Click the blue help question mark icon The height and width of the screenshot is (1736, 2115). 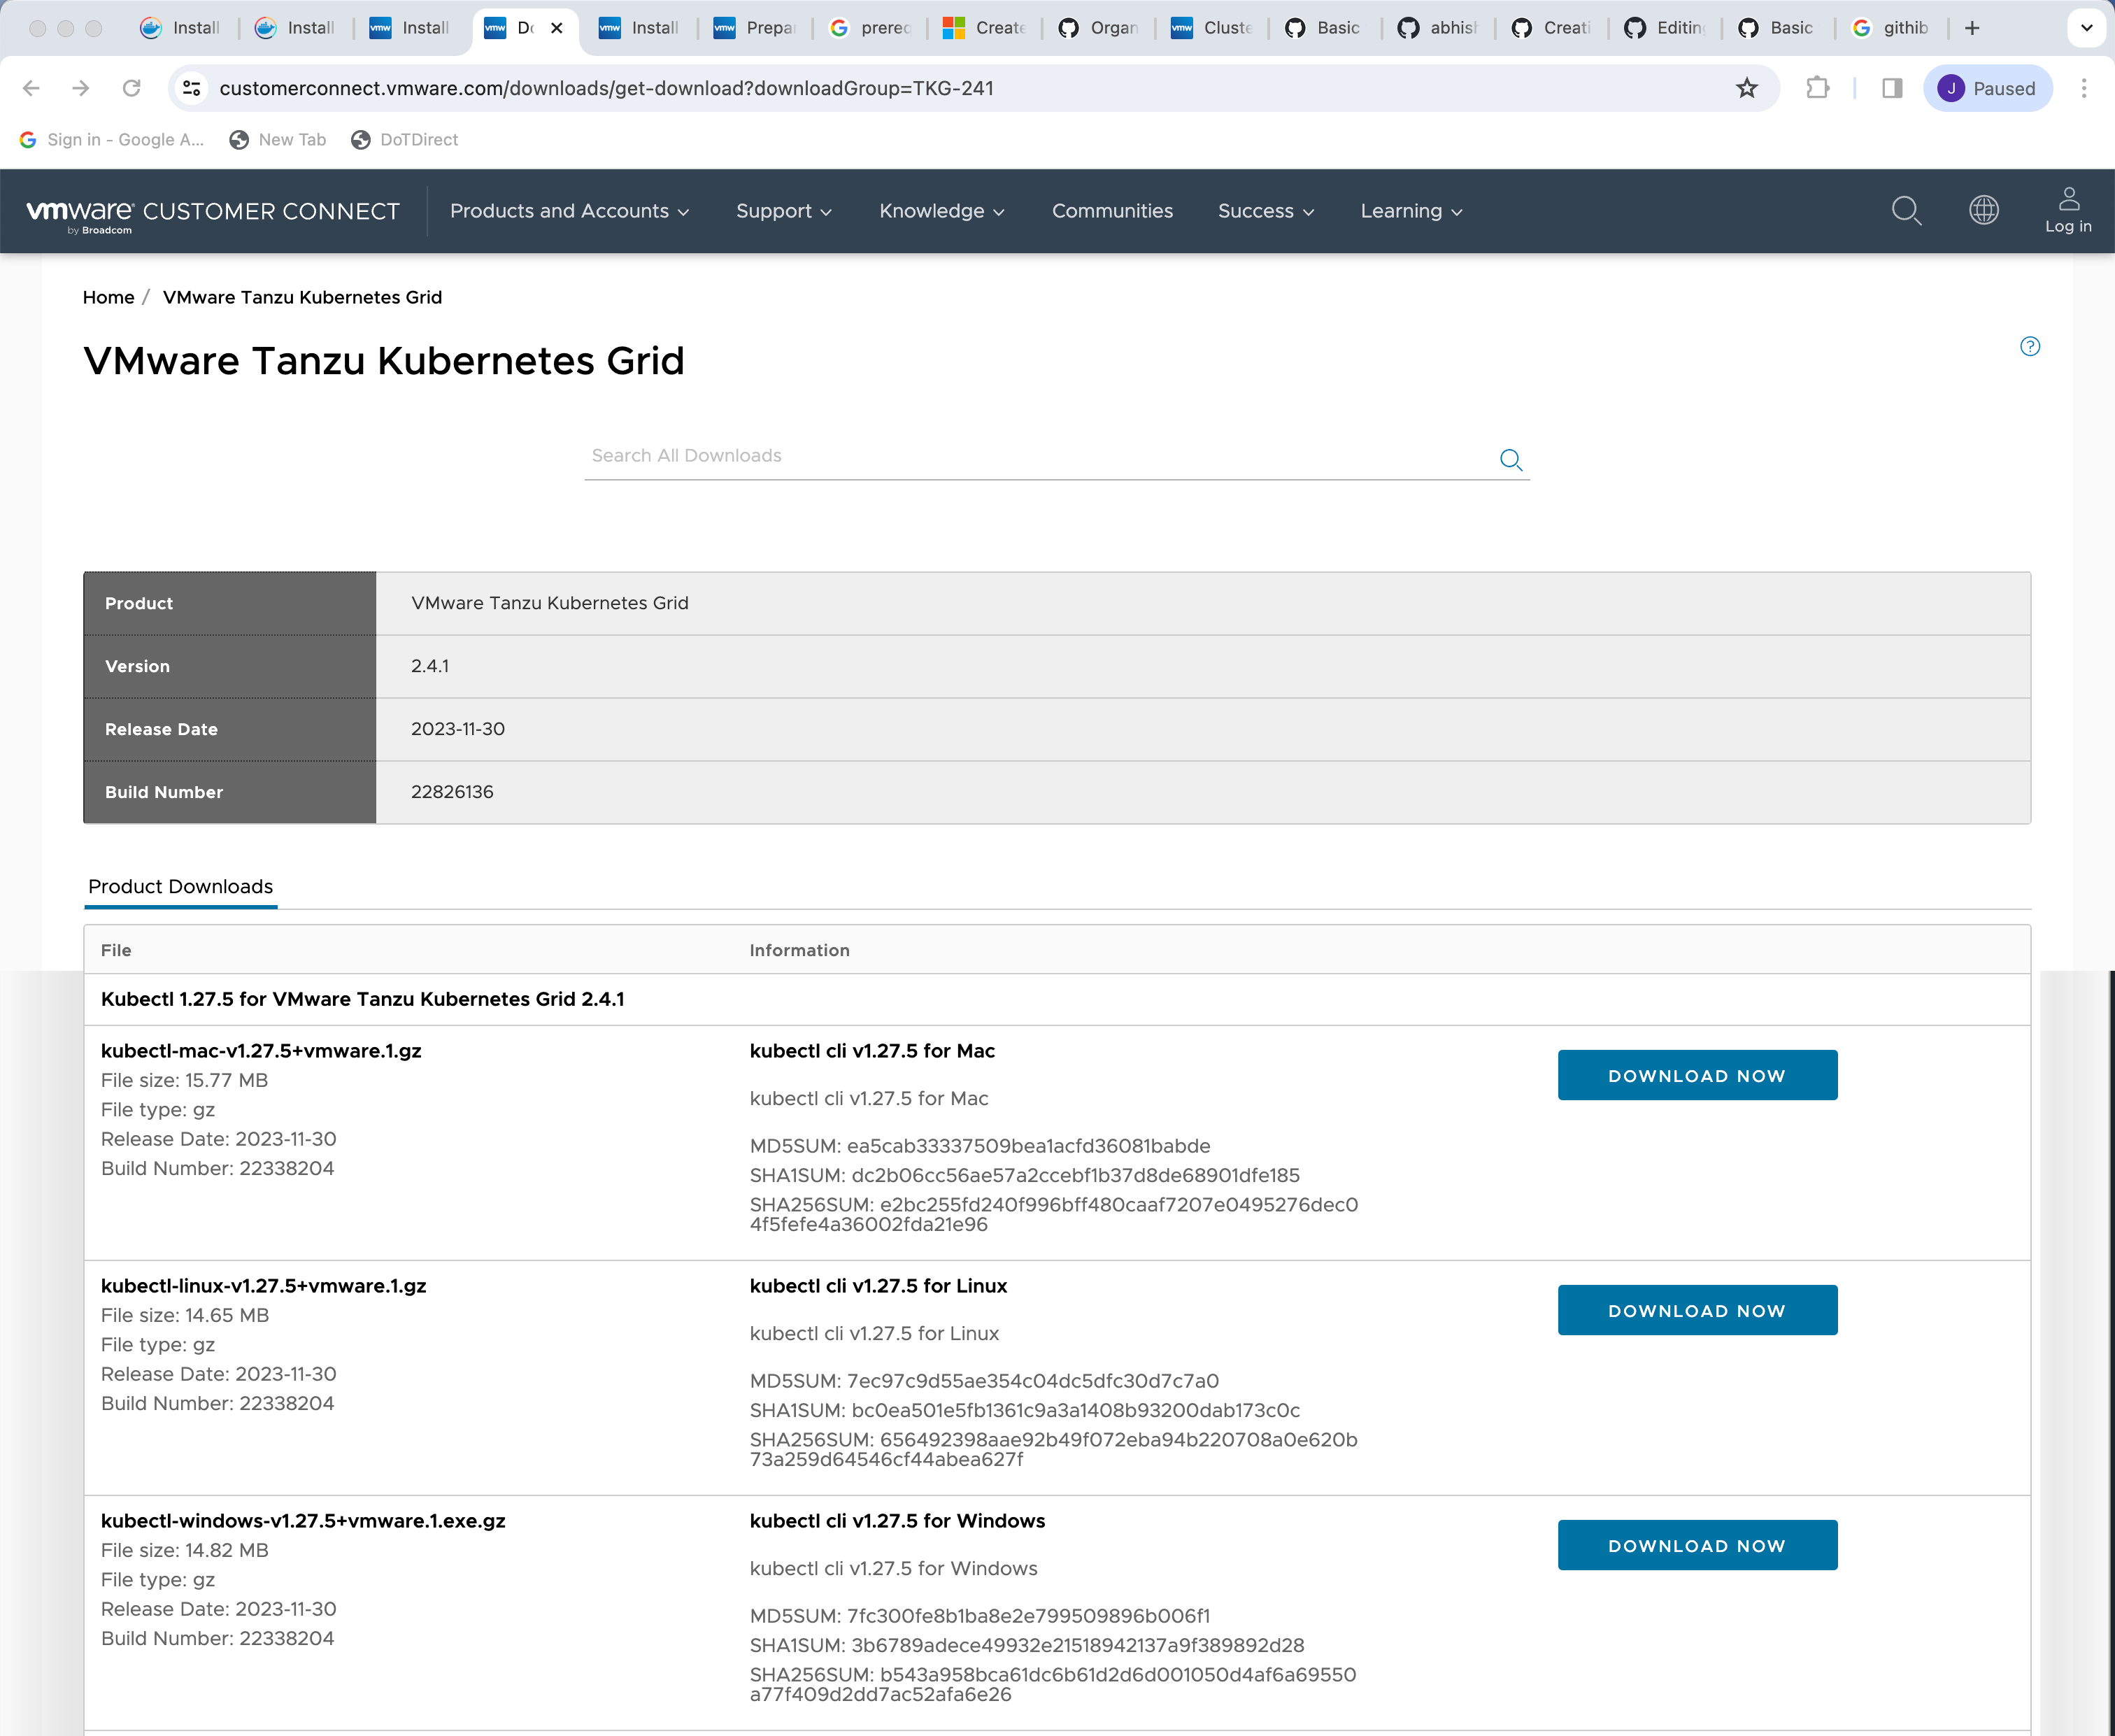point(2029,346)
